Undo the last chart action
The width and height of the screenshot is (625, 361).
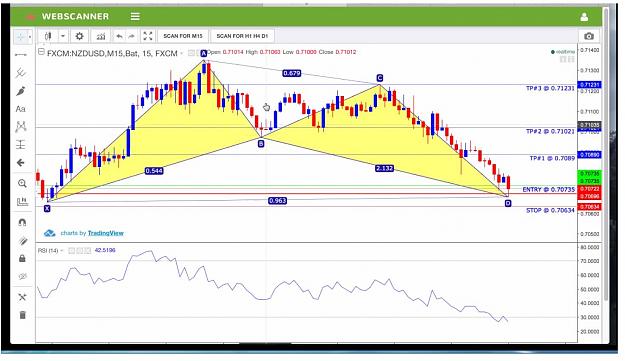pyautogui.click(x=119, y=36)
